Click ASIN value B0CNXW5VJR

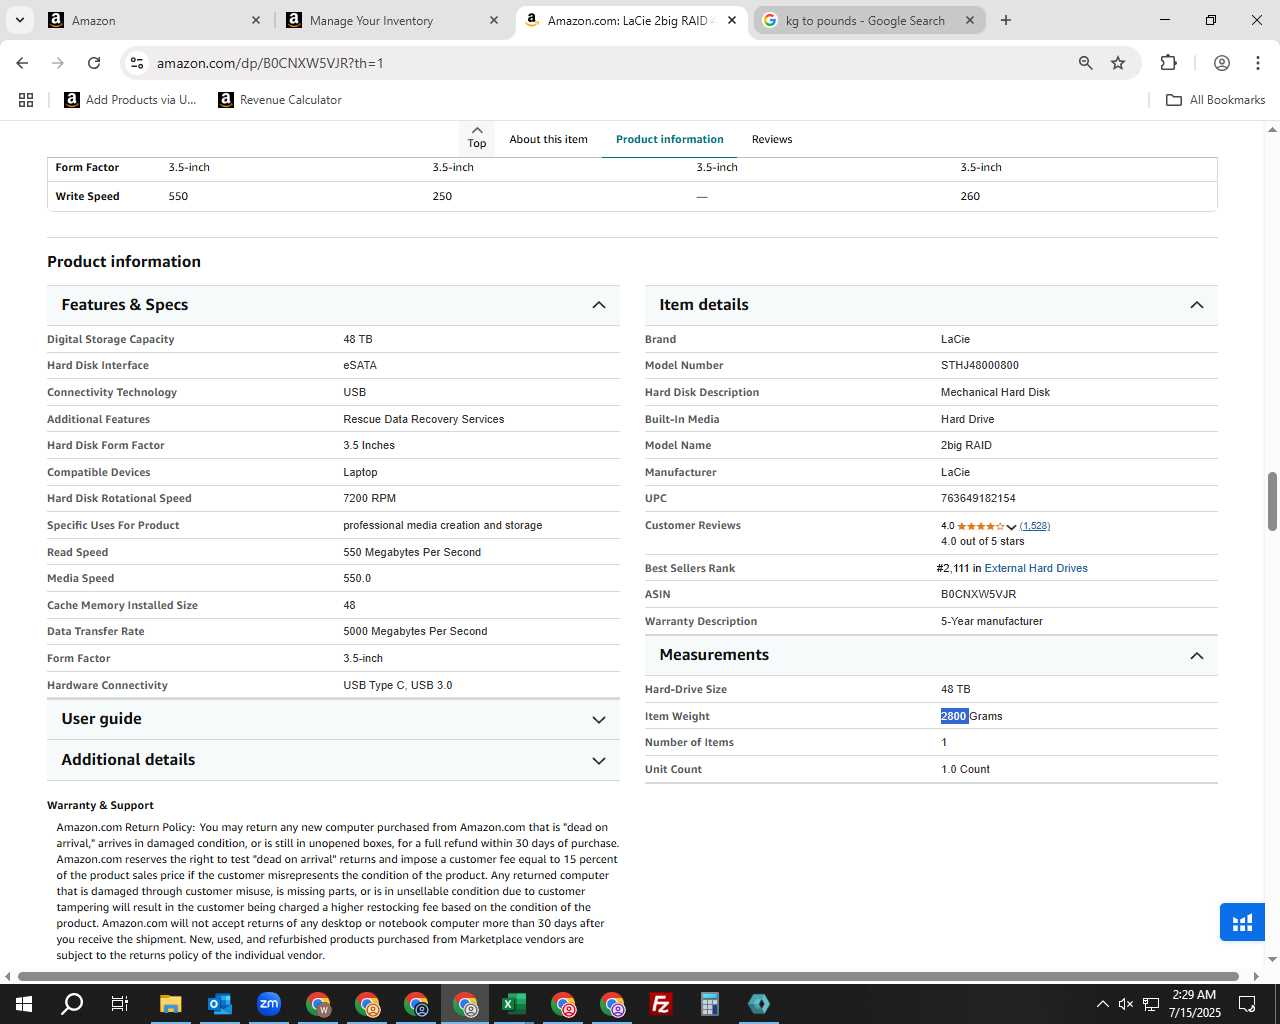[x=978, y=594]
